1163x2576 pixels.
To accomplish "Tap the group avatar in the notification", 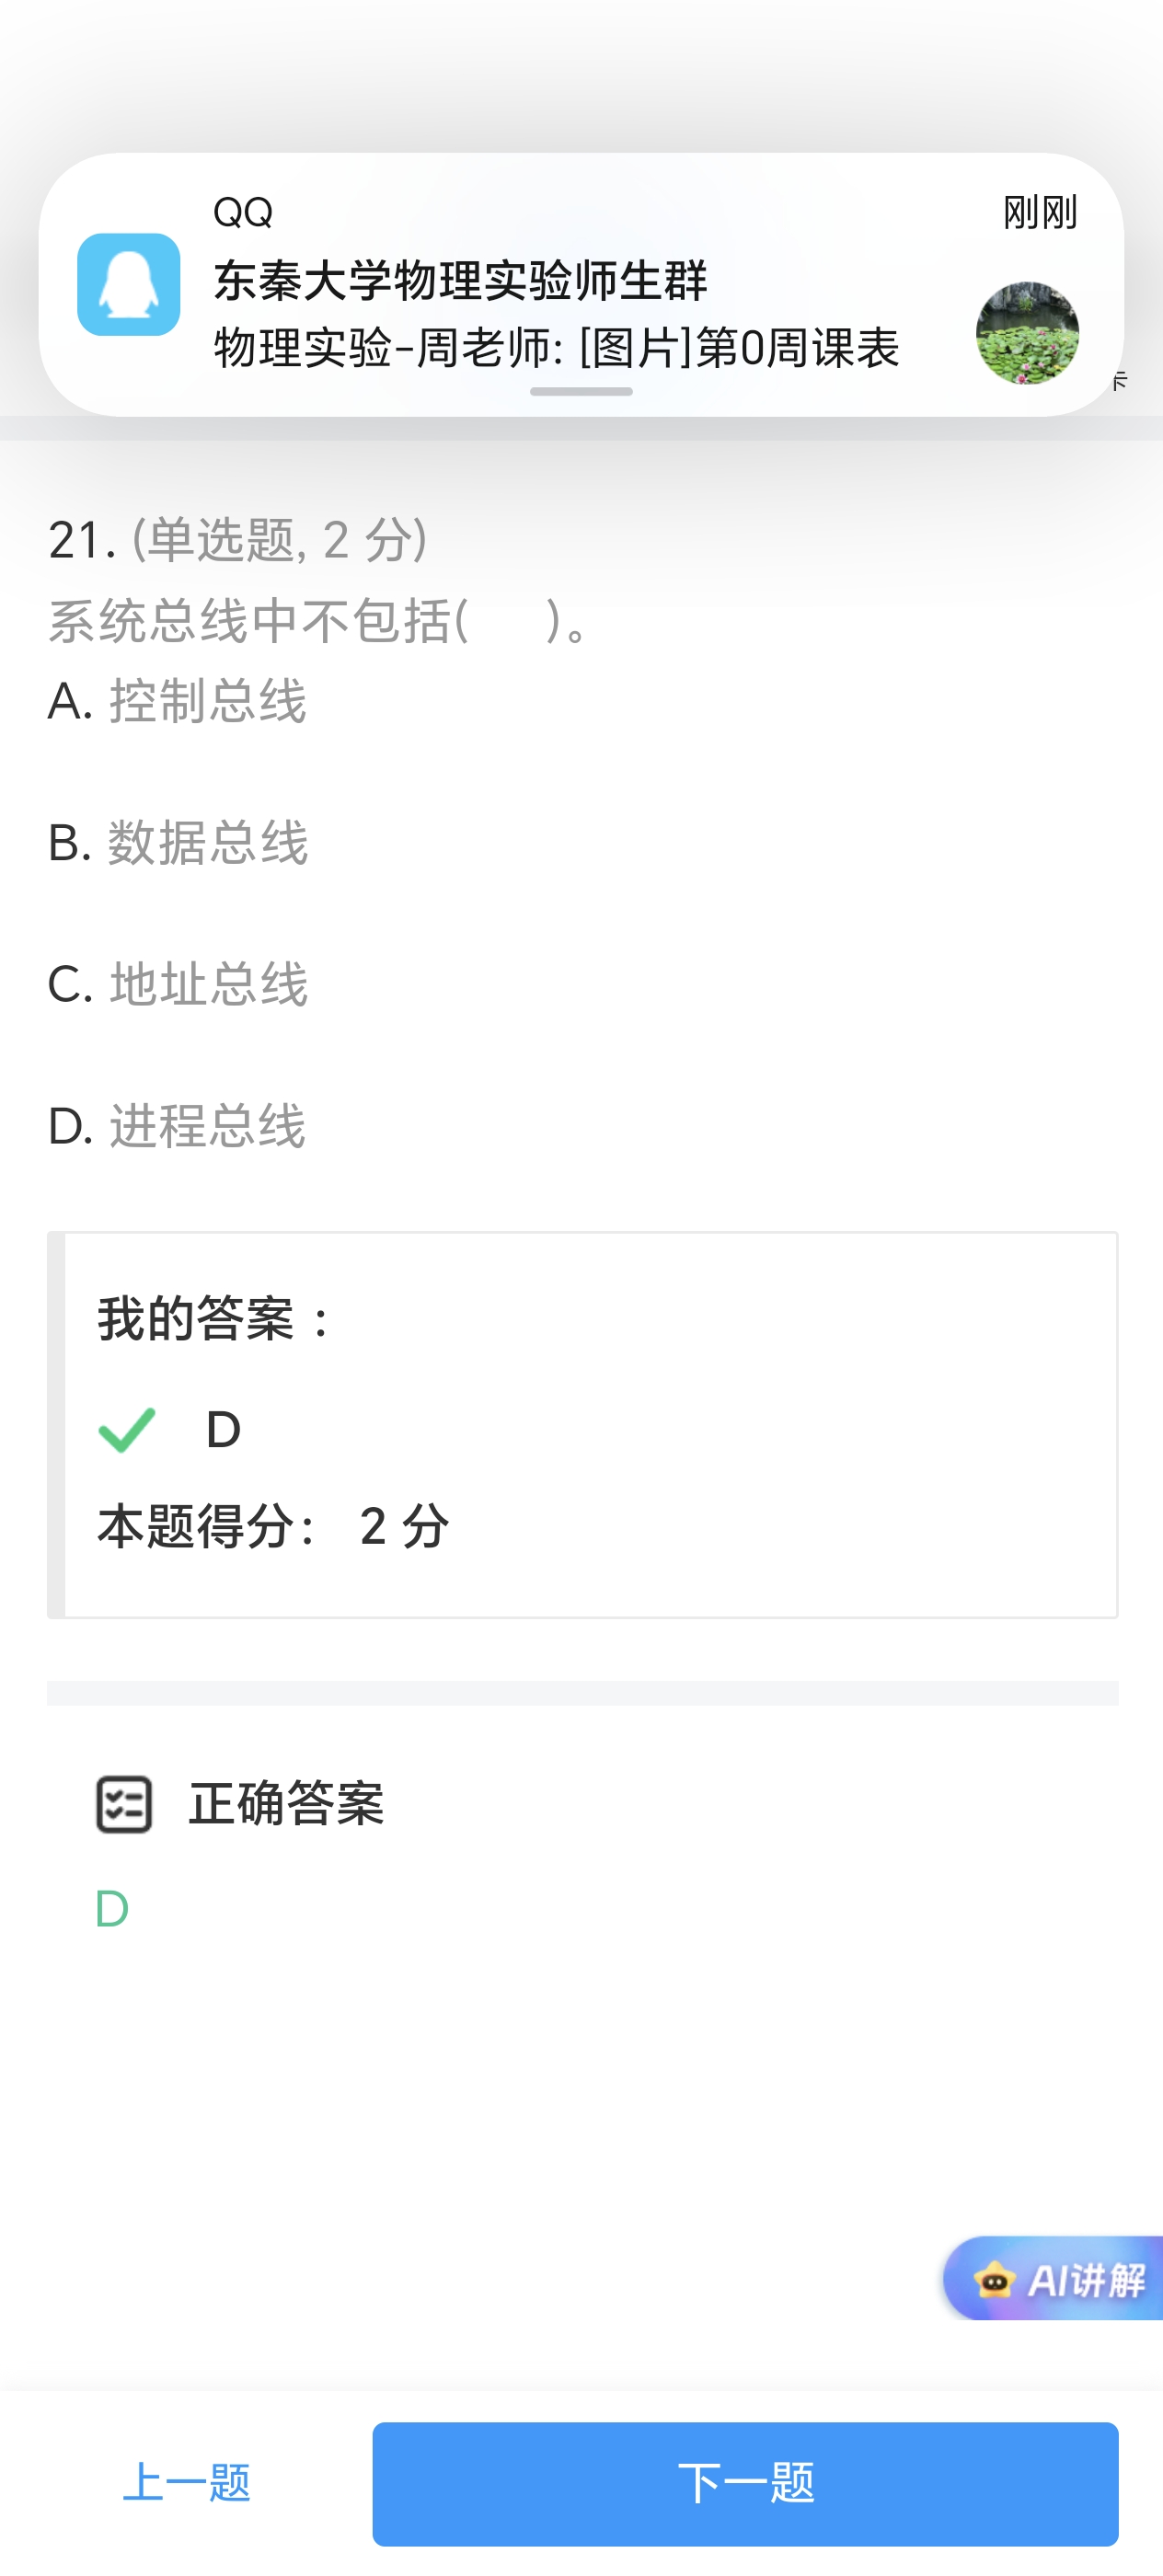I will 1027,332.
